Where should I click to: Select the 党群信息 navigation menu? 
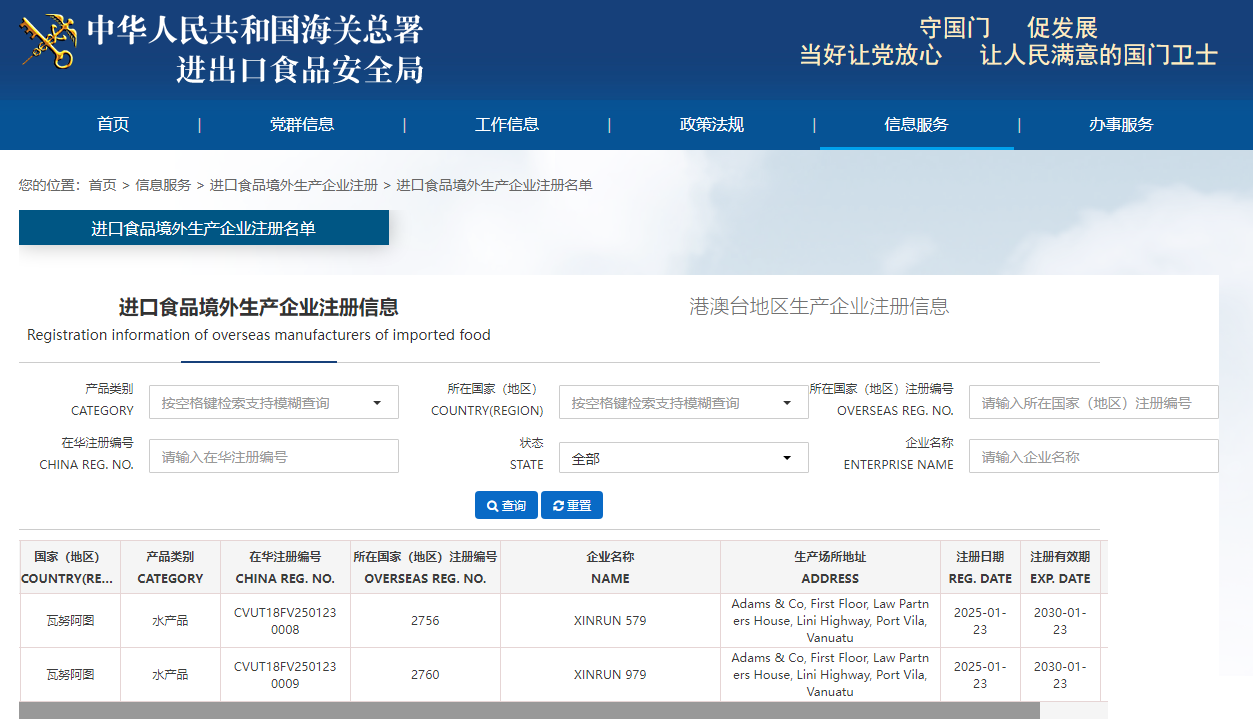tap(302, 125)
